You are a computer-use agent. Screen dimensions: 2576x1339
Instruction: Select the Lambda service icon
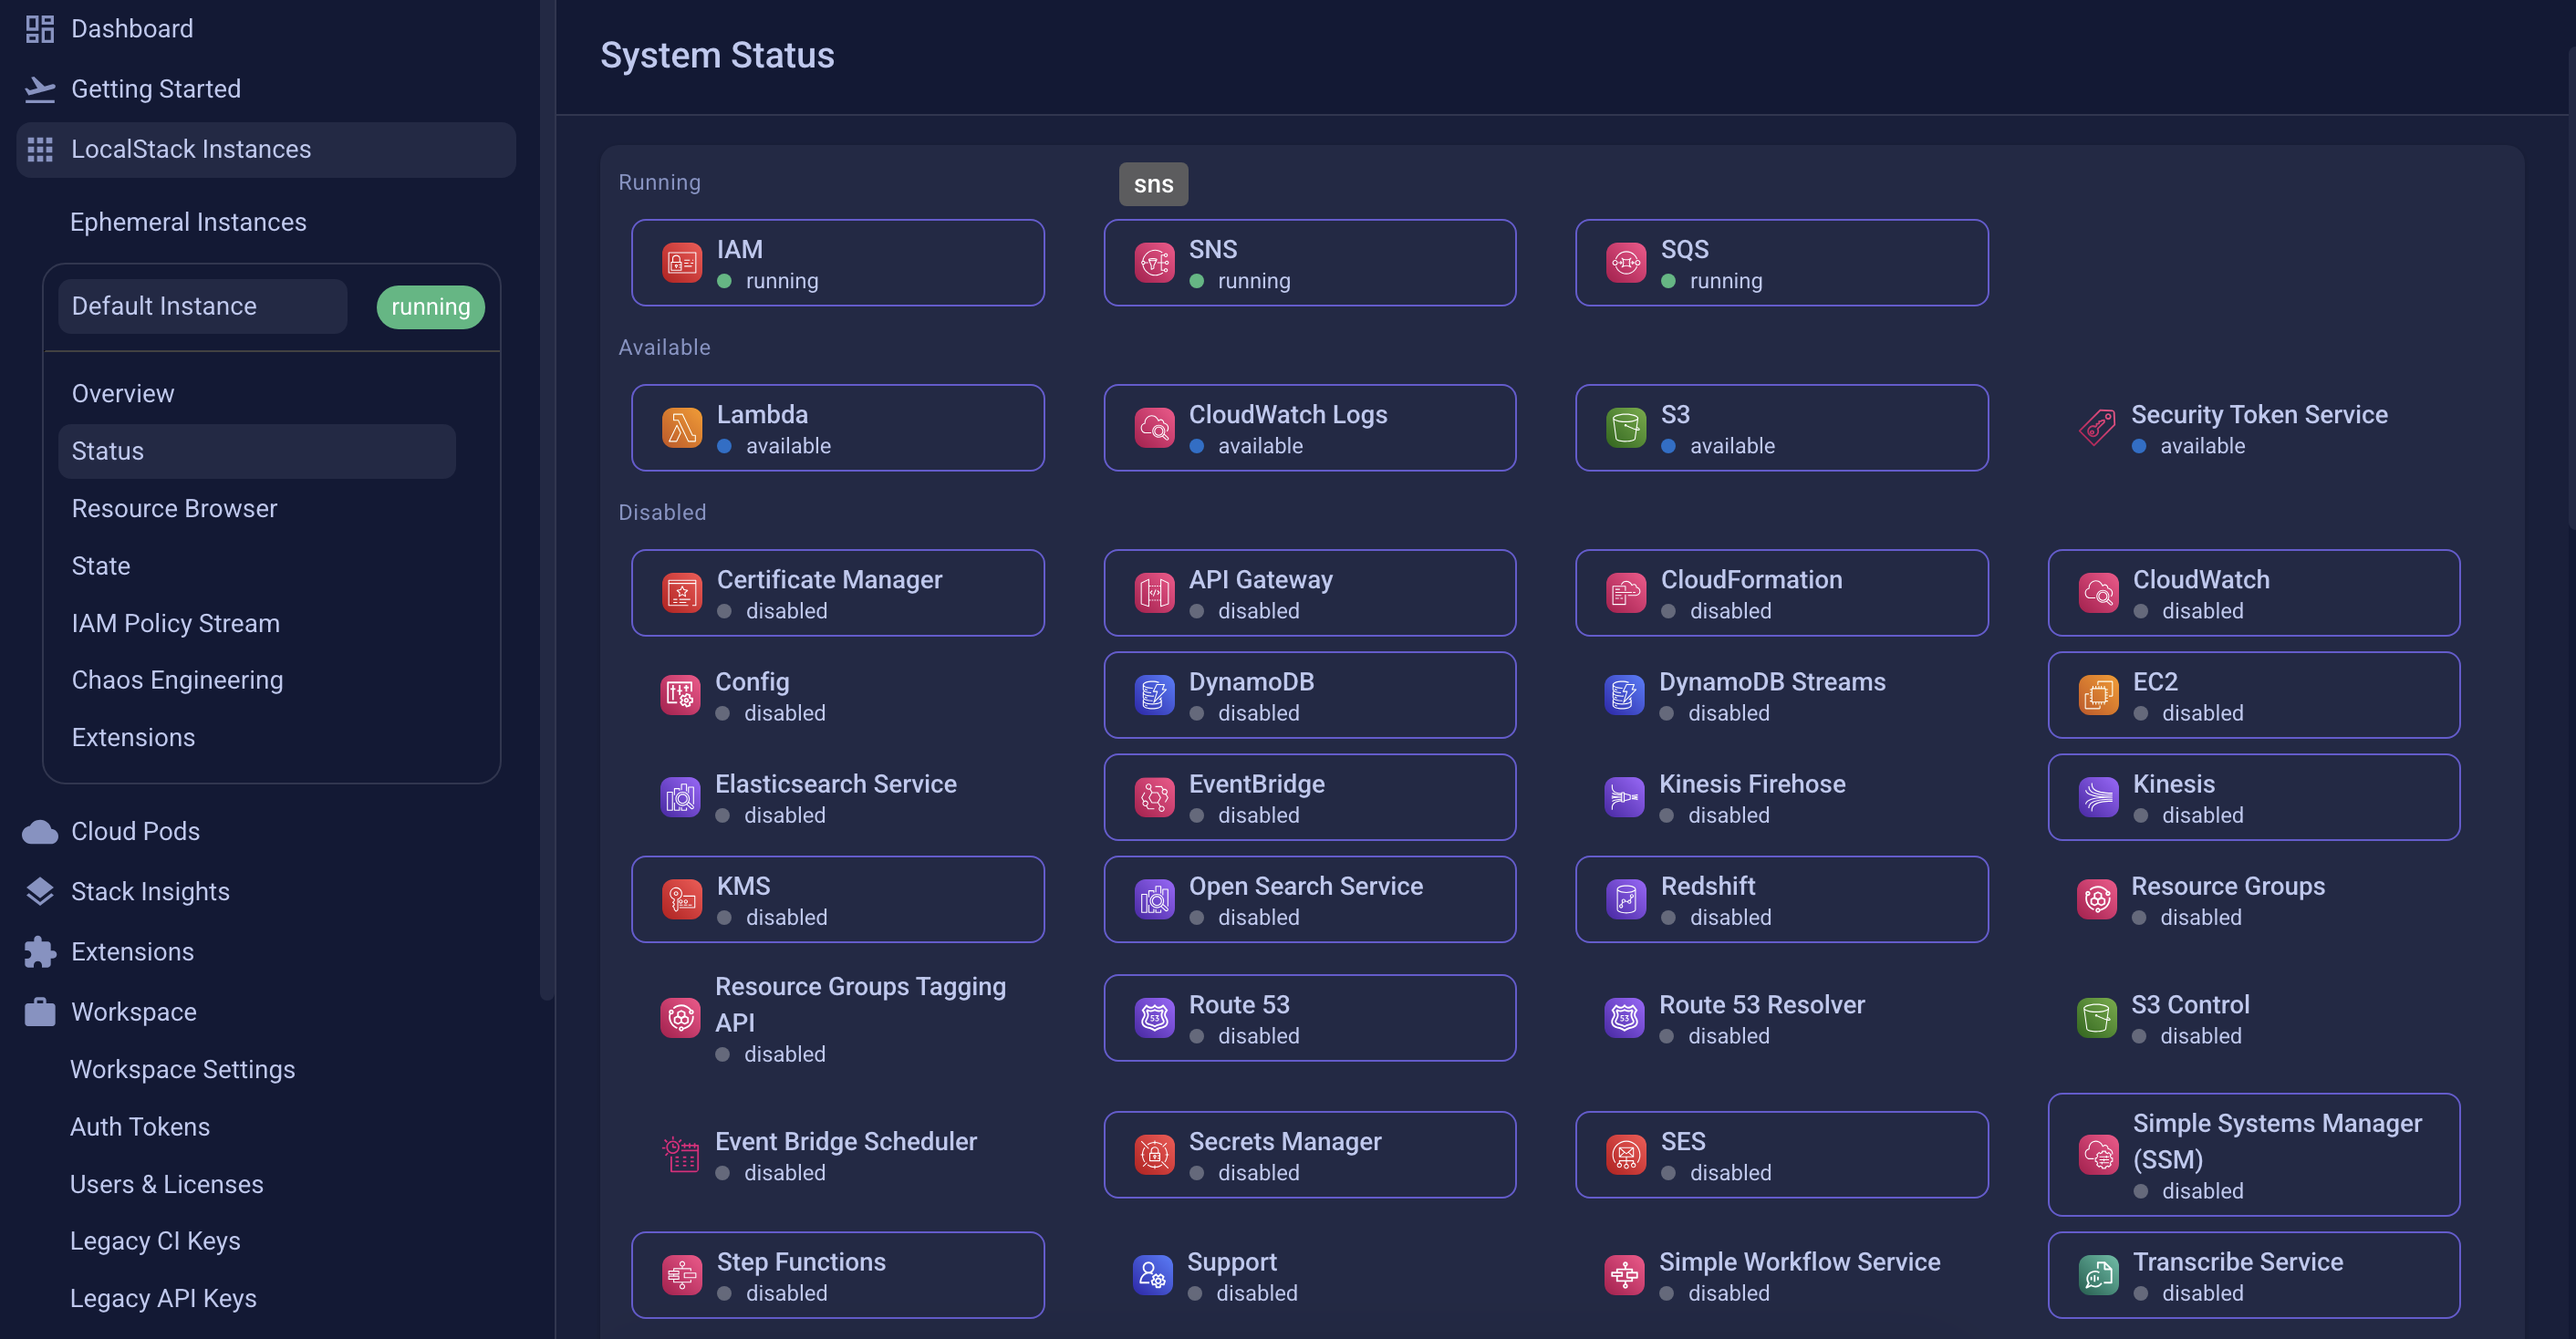681,427
